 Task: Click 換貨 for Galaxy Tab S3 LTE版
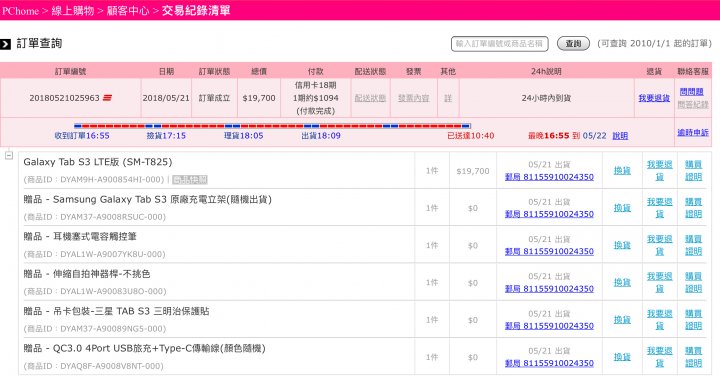click(622, 170)
